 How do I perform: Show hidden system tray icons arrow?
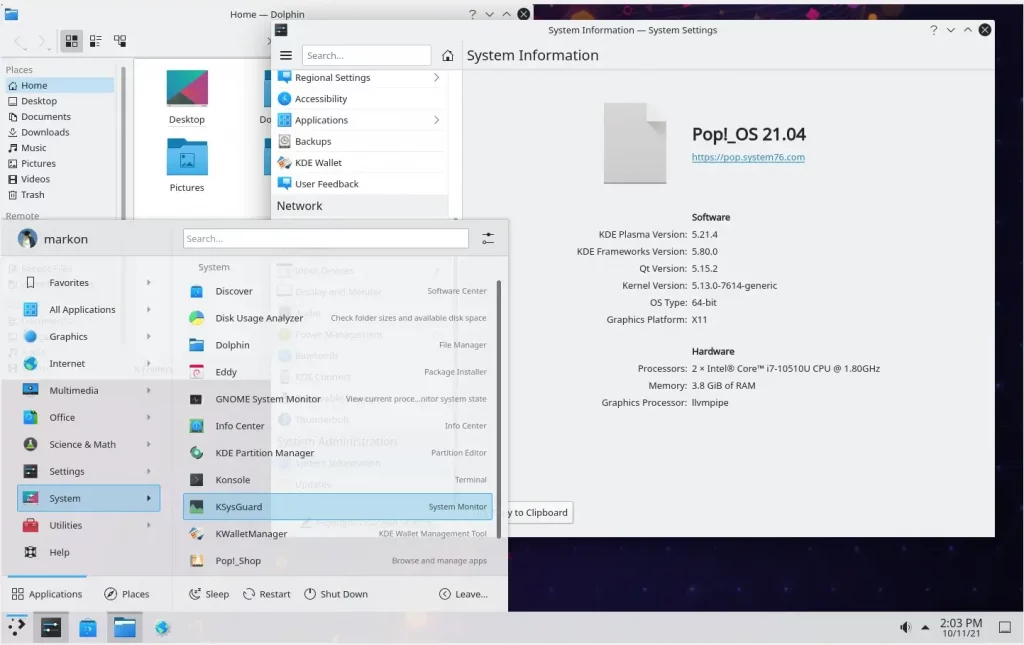click(x=925, y=627)
